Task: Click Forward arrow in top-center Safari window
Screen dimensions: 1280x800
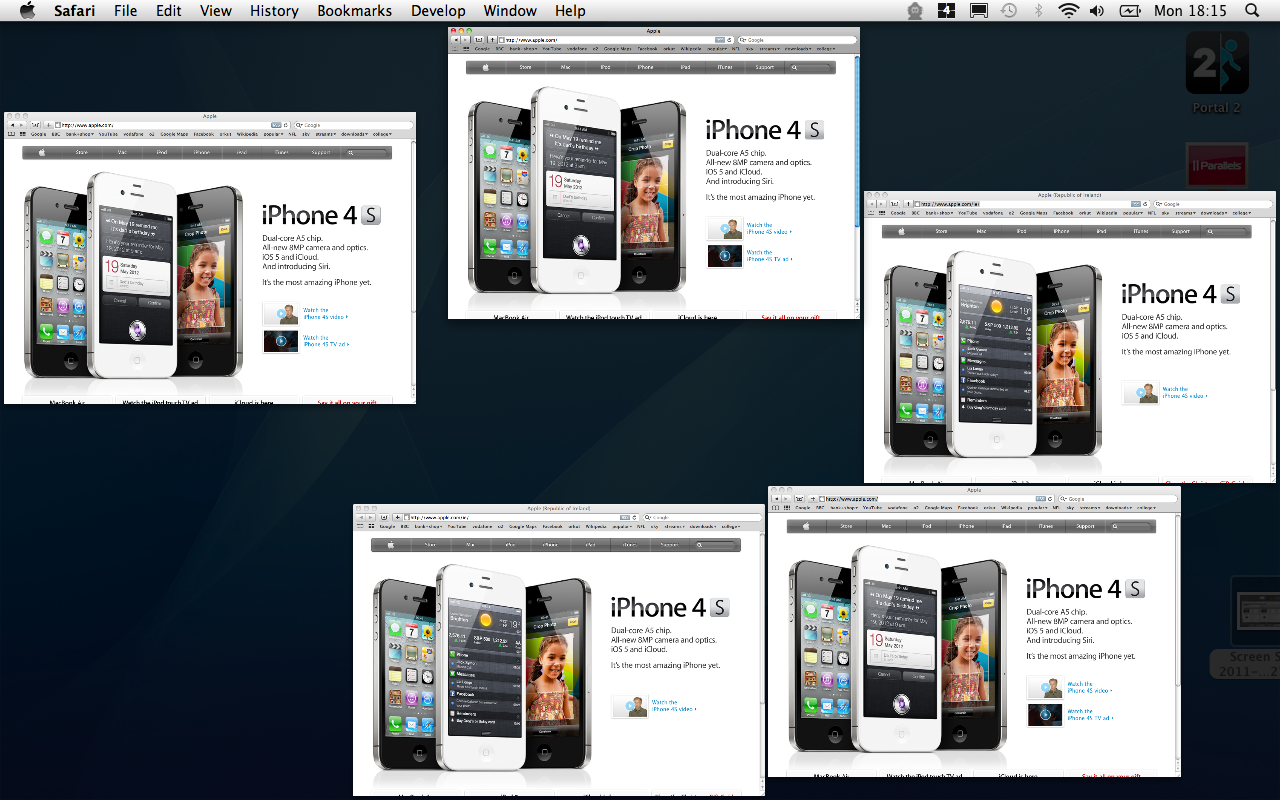Action: click(465, 40)
